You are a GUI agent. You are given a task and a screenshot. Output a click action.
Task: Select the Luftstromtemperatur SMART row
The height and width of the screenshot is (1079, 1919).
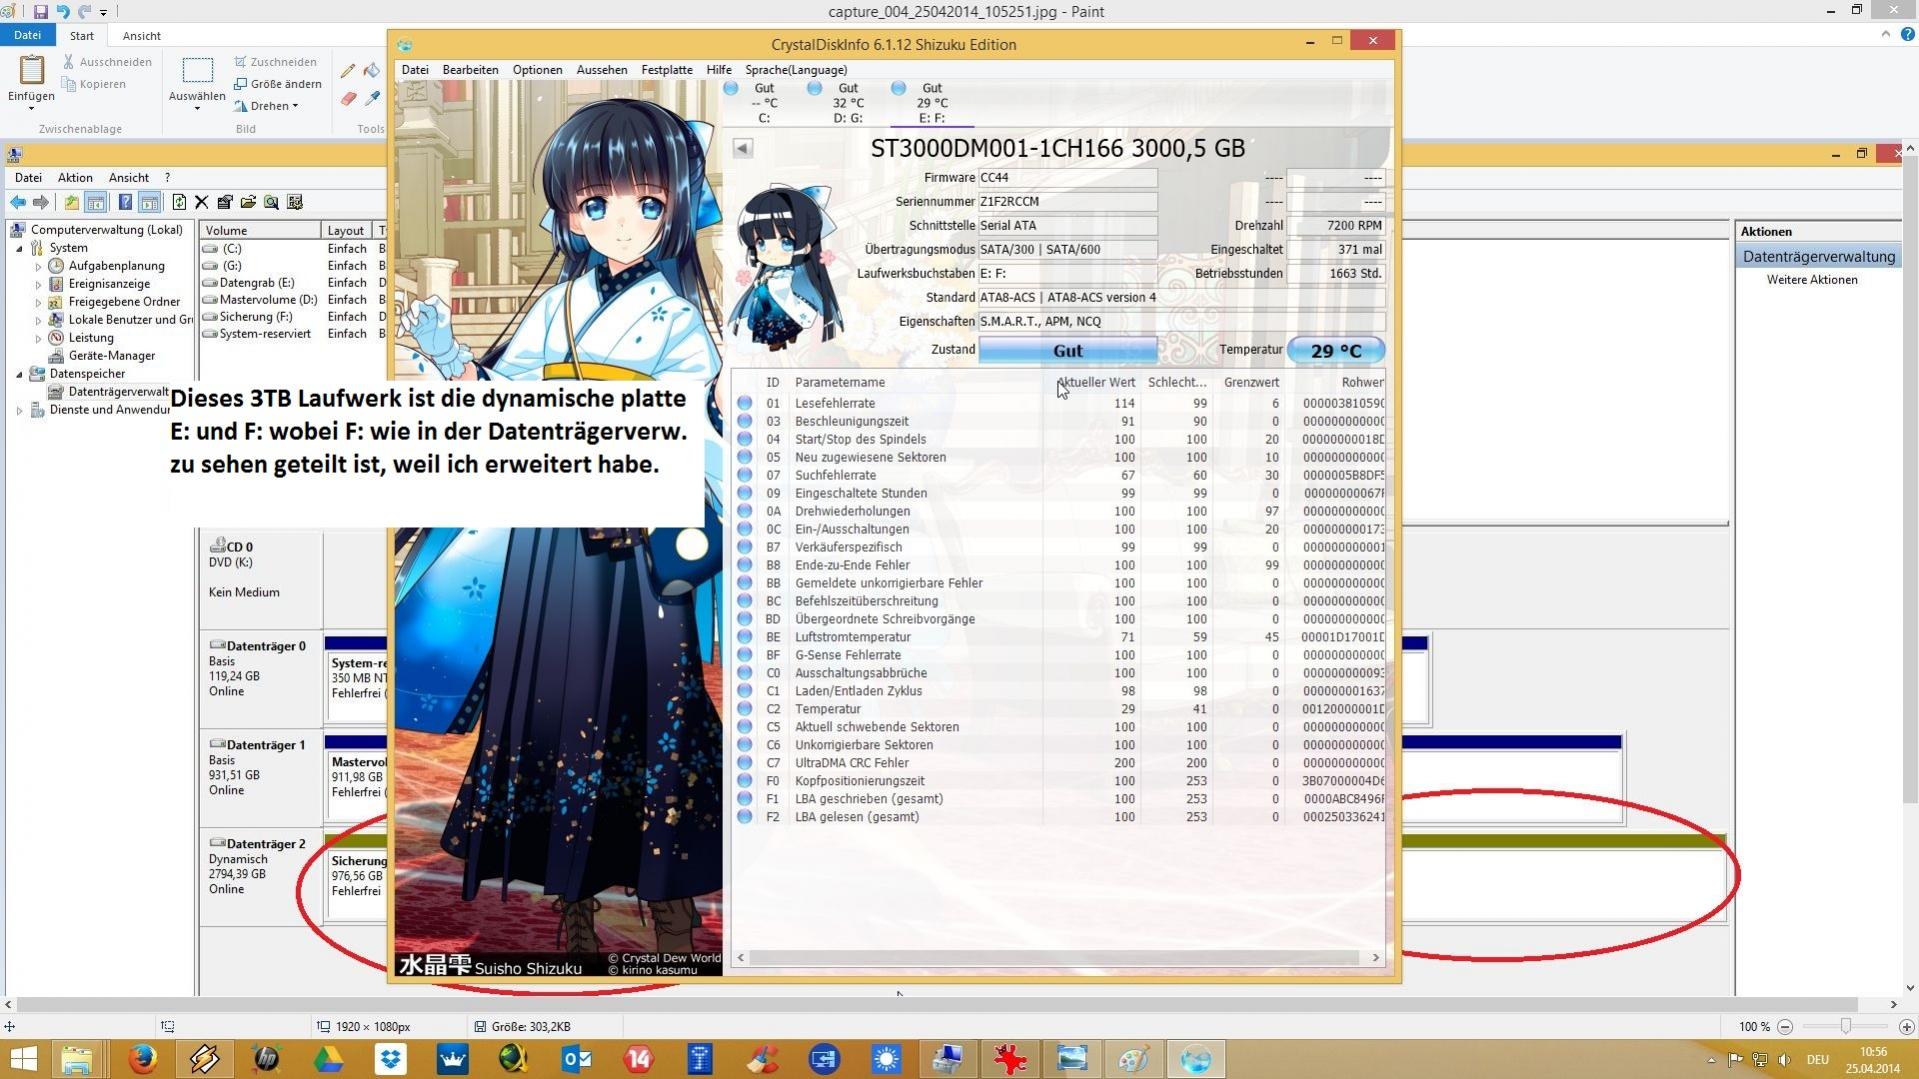click(1058, 638)
